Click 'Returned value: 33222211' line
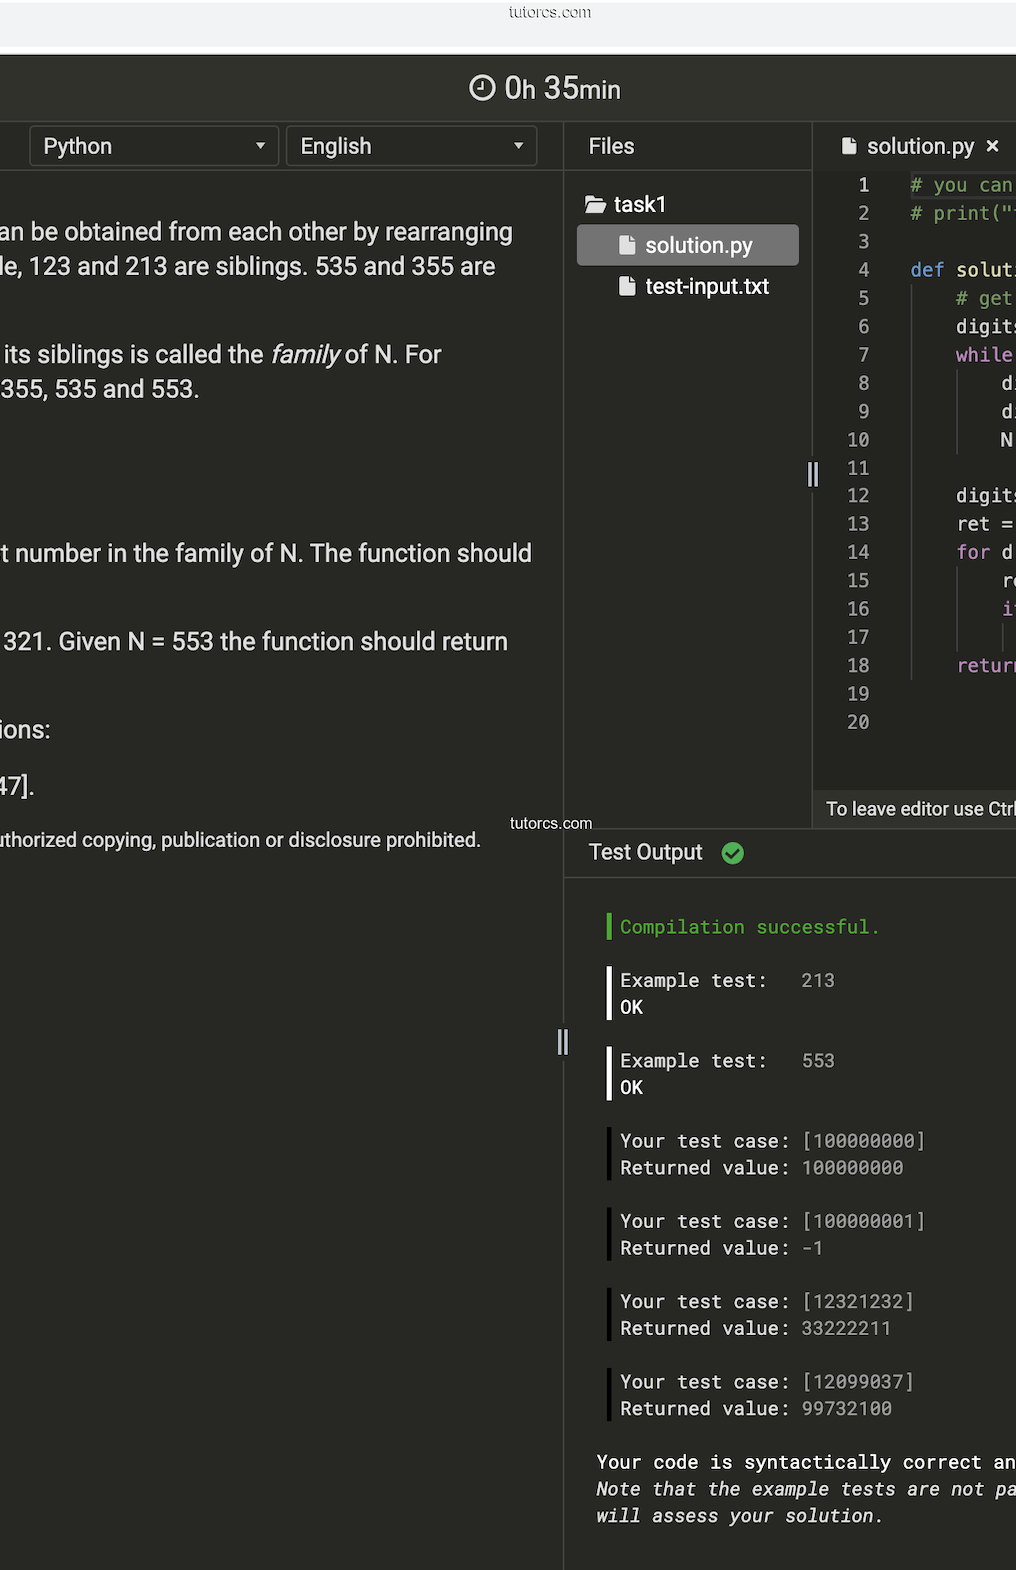 (755, 1328)
